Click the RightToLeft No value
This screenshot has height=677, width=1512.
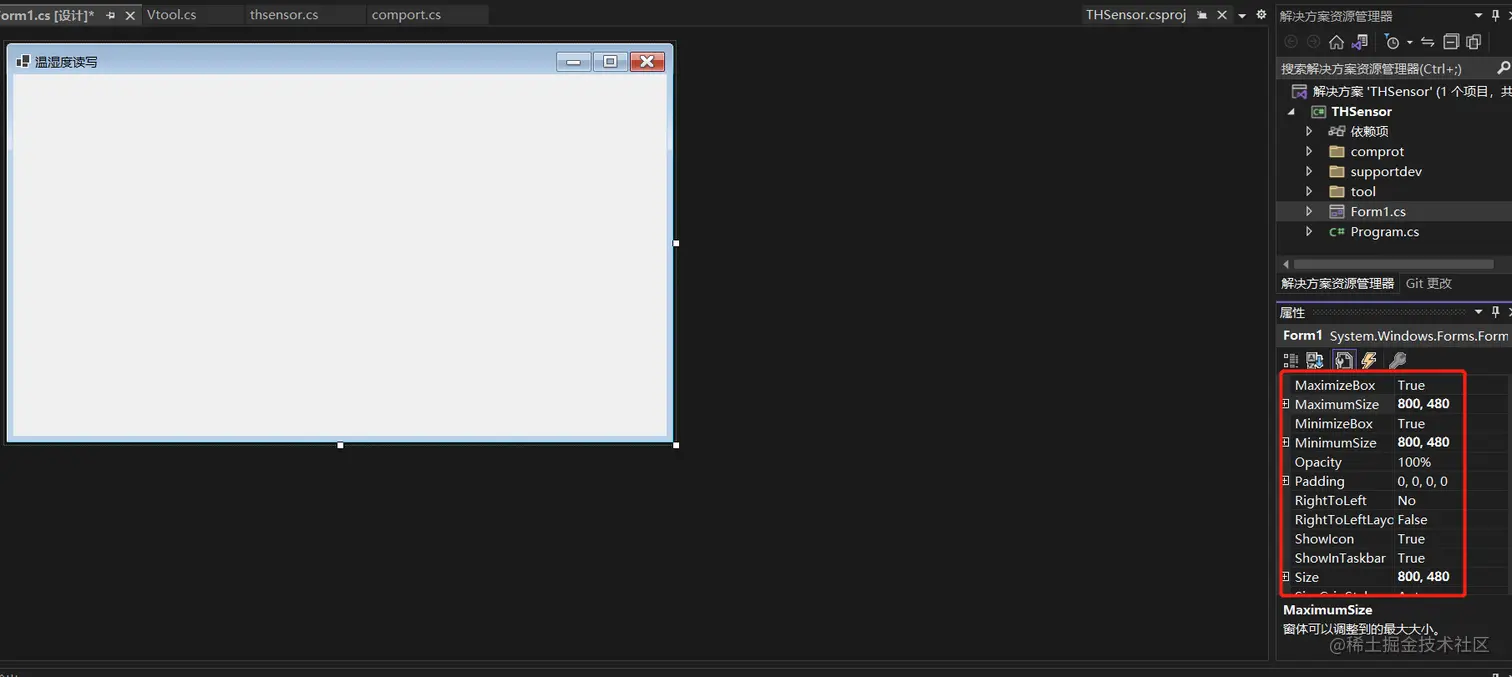coord(1406,500)
